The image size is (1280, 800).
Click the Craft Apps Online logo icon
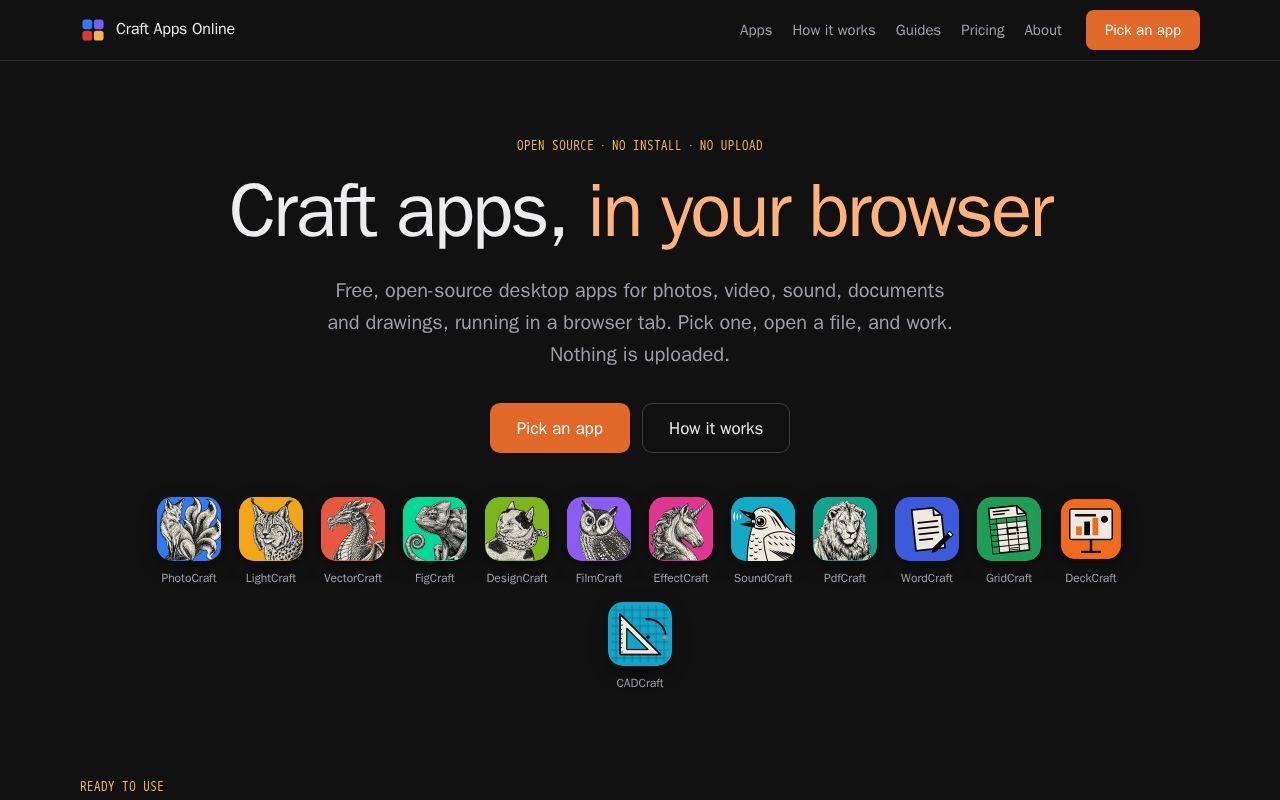pos(93,30)
